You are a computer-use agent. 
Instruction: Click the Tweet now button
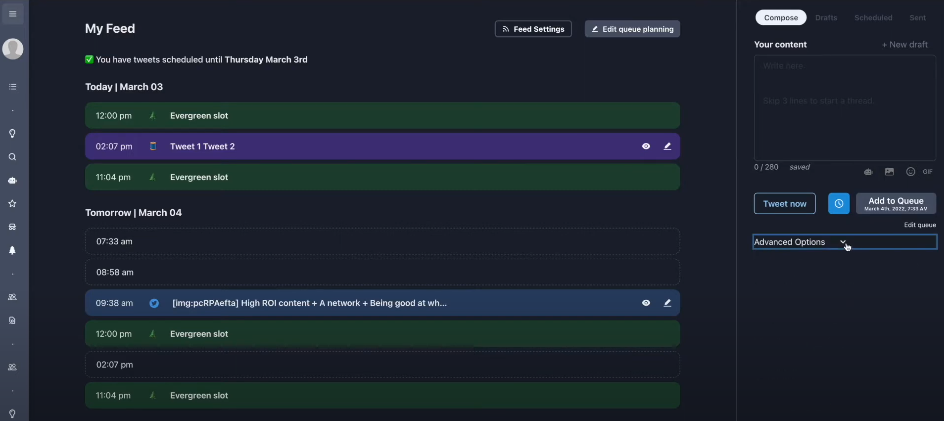784,203
